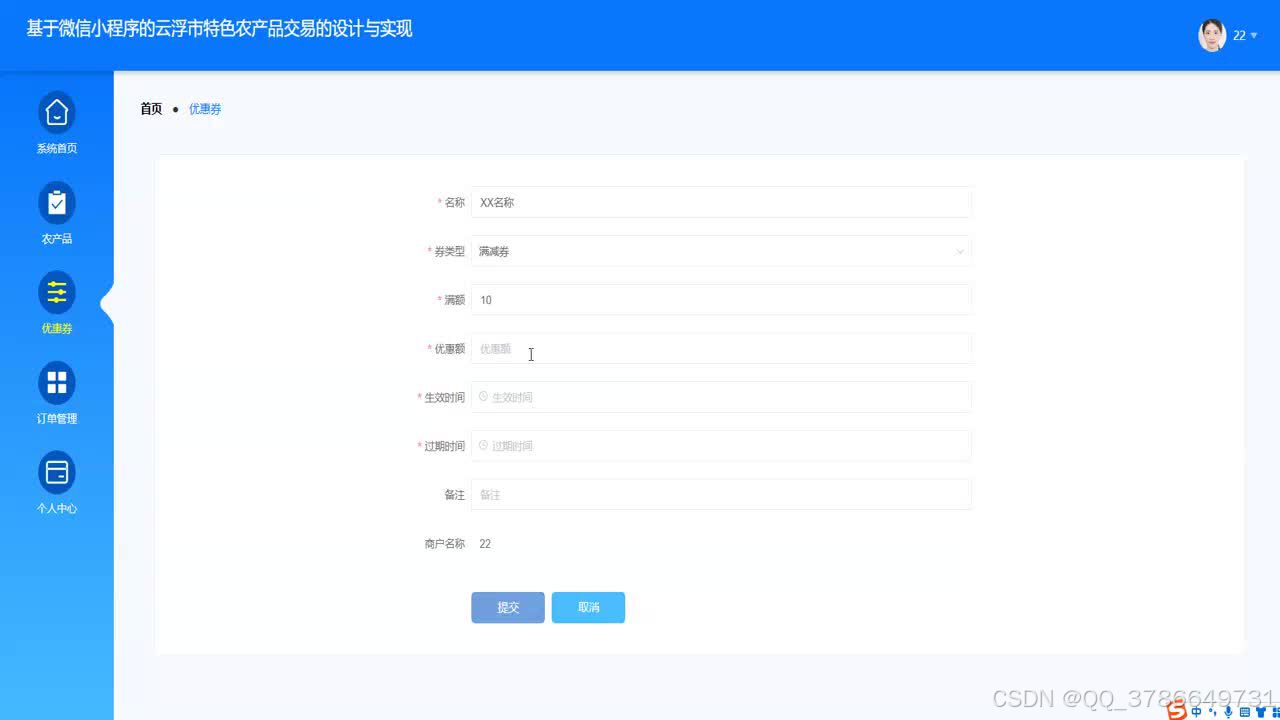
Task: Click the 优惠券 sliders icon in sidebar
Action: [57, 294]
